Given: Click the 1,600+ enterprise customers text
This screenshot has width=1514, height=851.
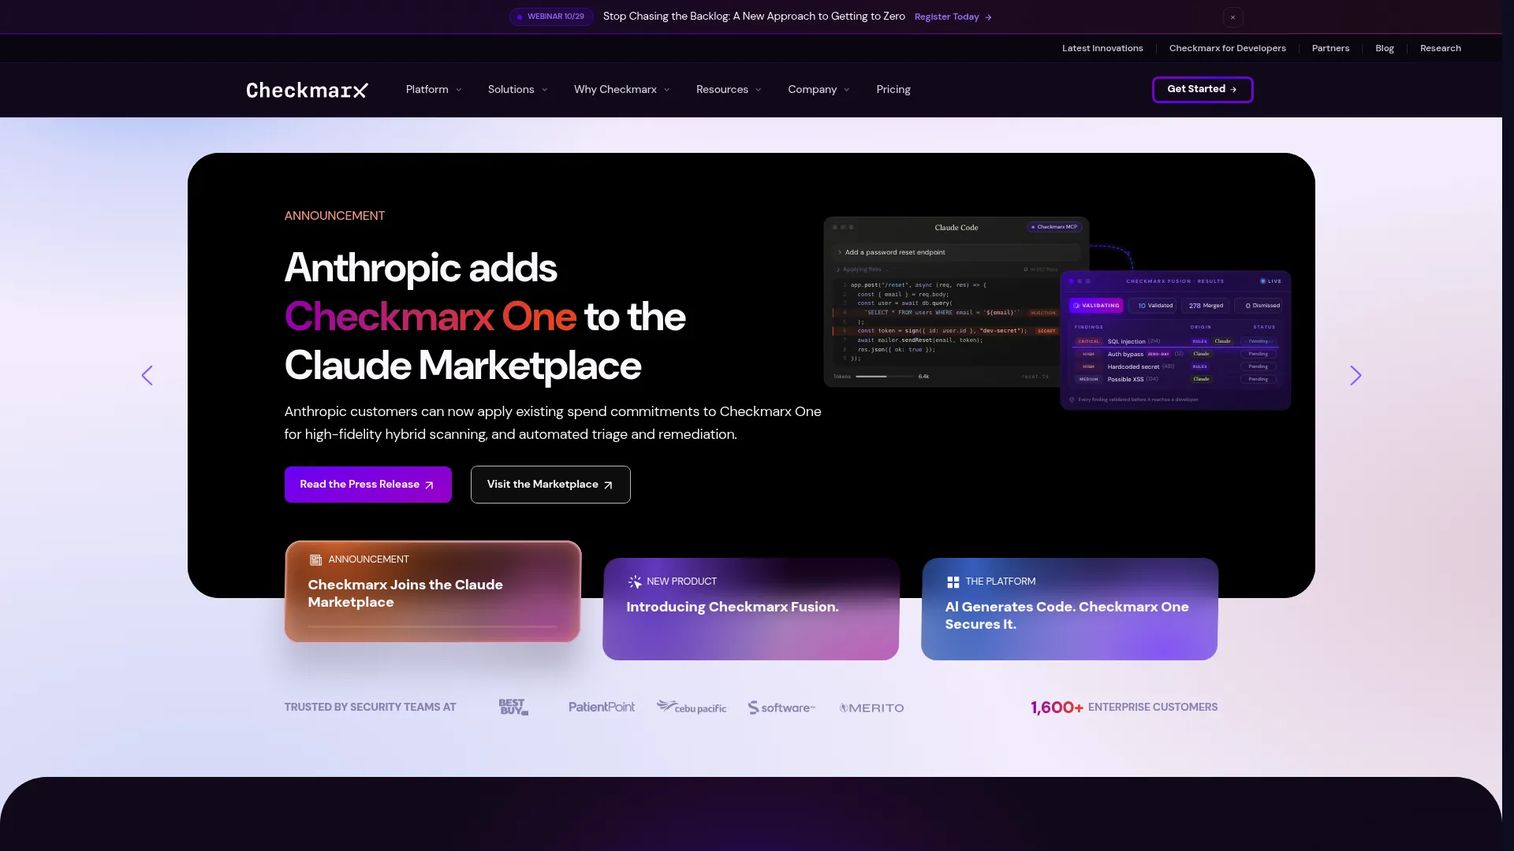Looking at the screenshot, I should pos(1124,707).
